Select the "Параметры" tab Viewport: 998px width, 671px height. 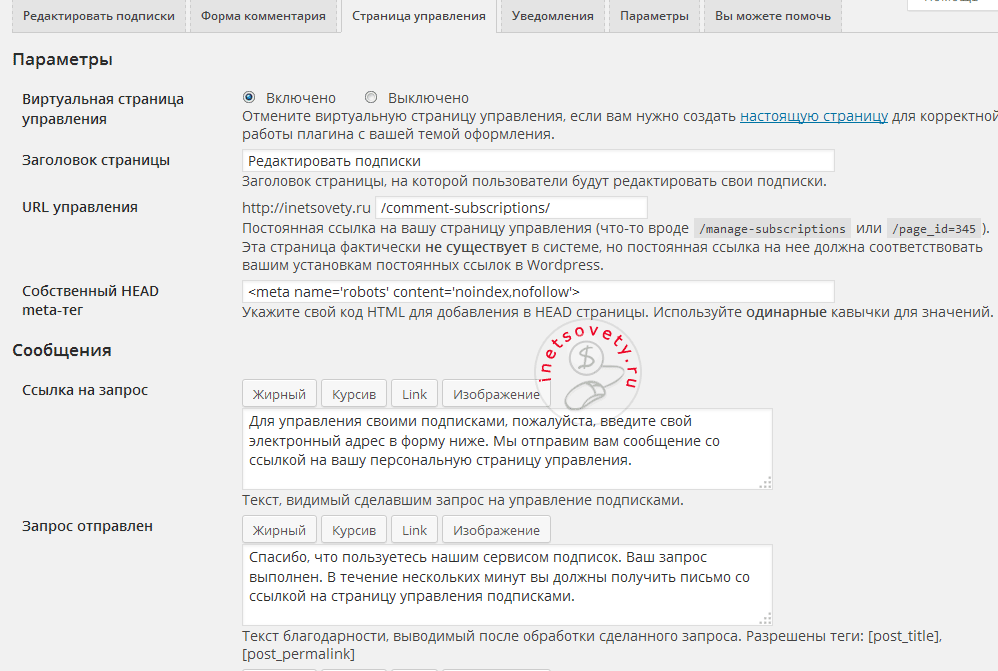coord(653,16)
